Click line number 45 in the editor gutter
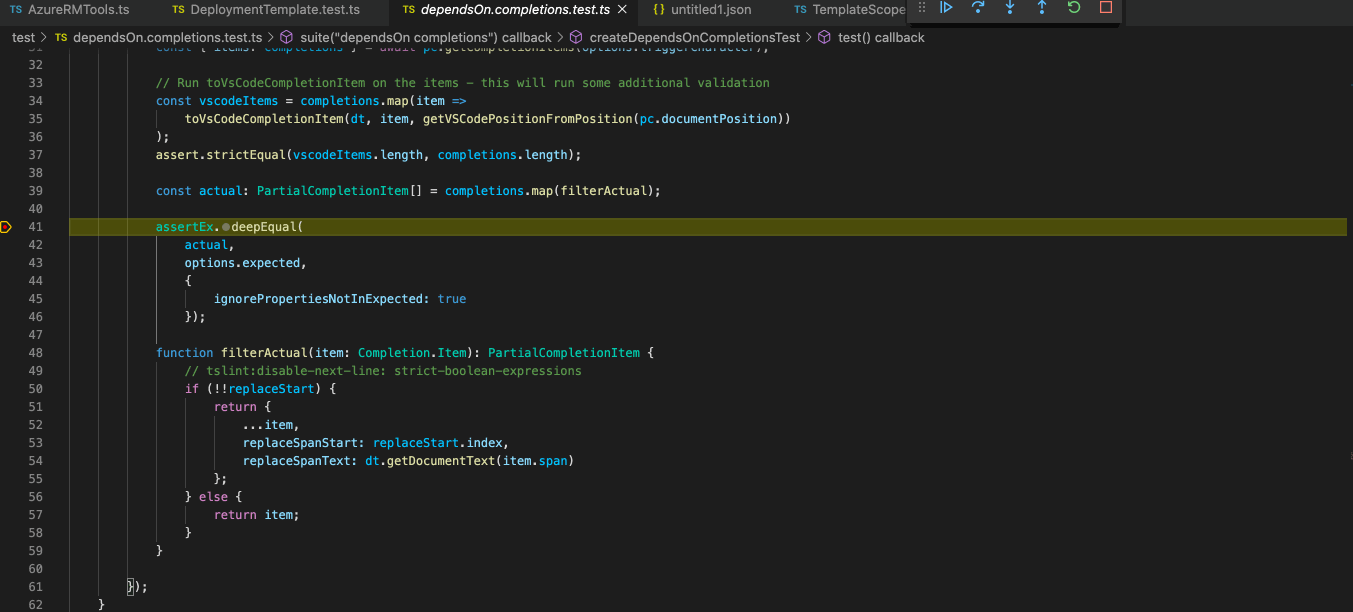Image resolution: width=1353 pixels, height=612 pixels. coord(35,298)
